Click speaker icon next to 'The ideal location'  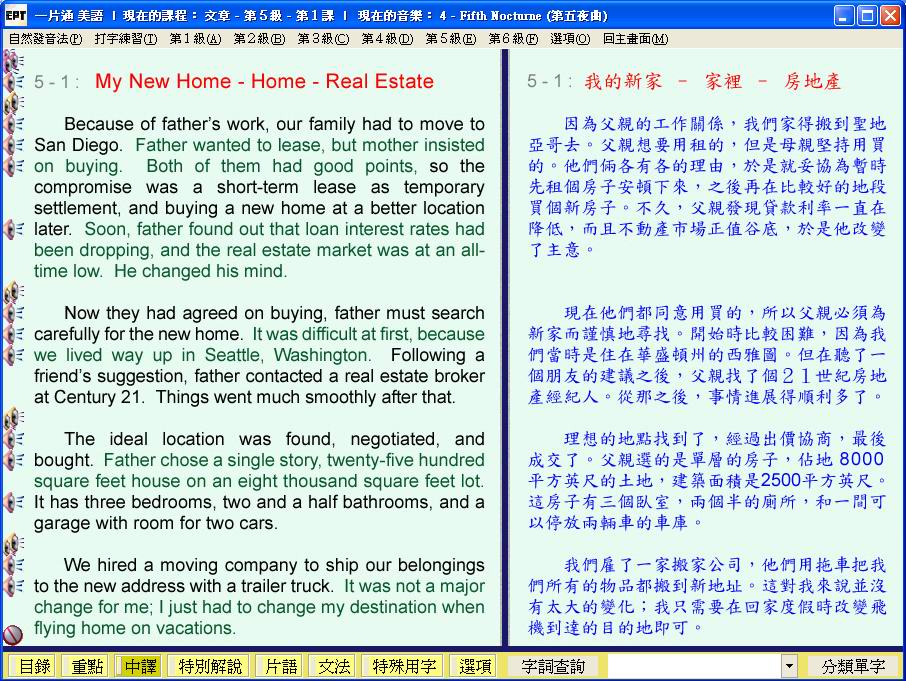pos(14,439)
